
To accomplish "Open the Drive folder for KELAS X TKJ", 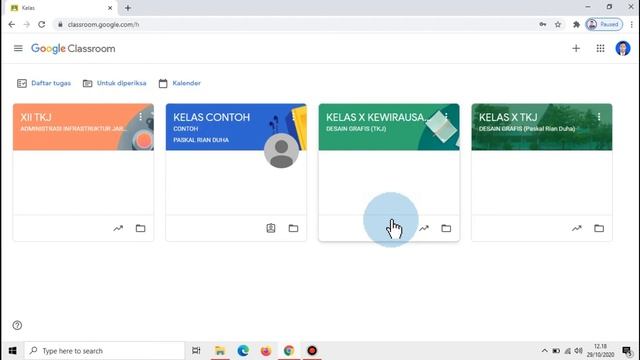I will (599, 228).
